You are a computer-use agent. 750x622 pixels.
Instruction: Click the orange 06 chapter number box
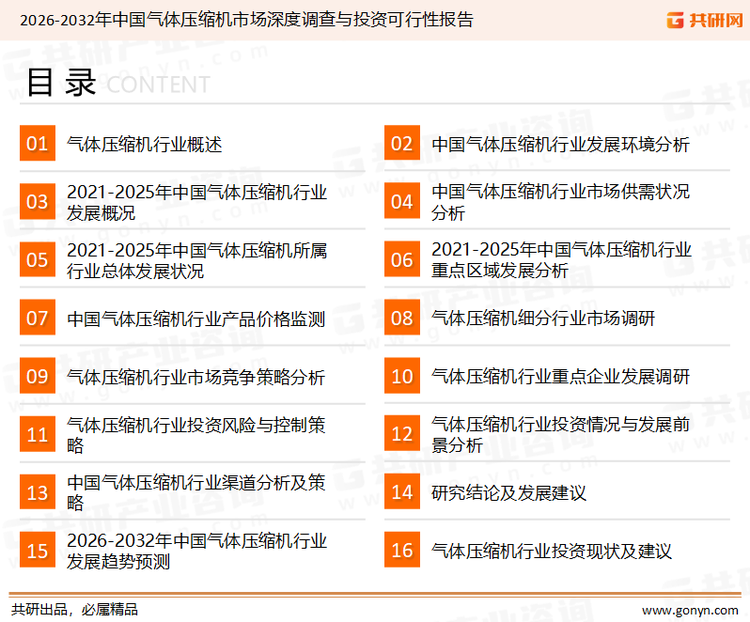point(402,259)
